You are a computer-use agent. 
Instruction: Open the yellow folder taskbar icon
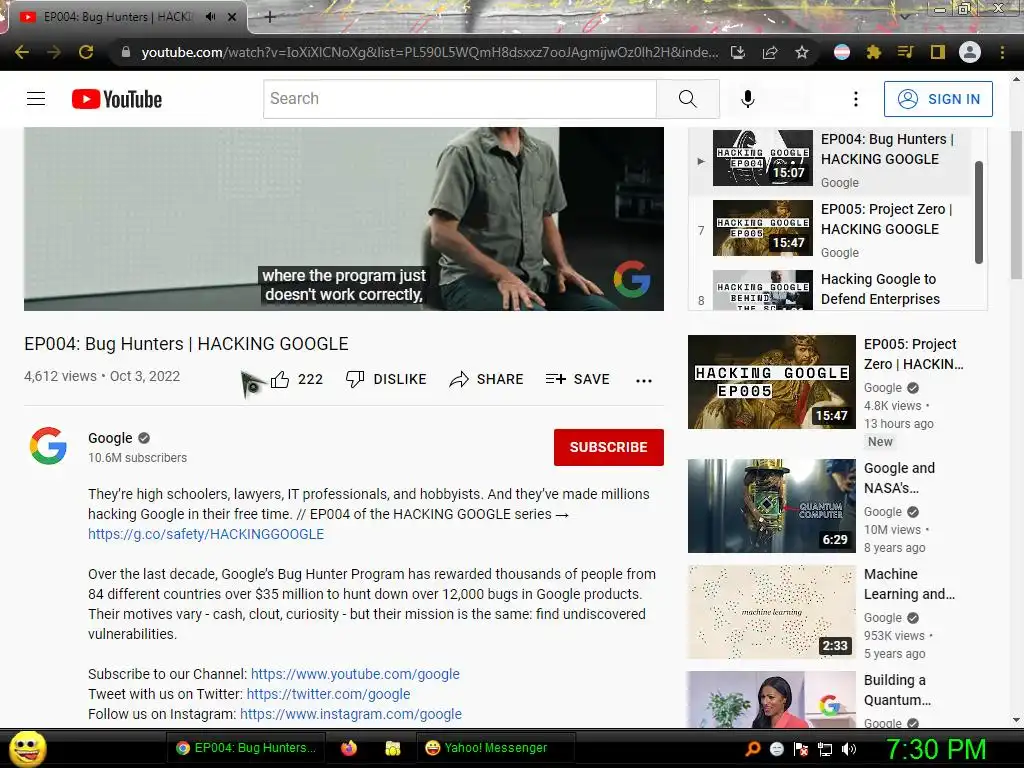click(392, 748)
